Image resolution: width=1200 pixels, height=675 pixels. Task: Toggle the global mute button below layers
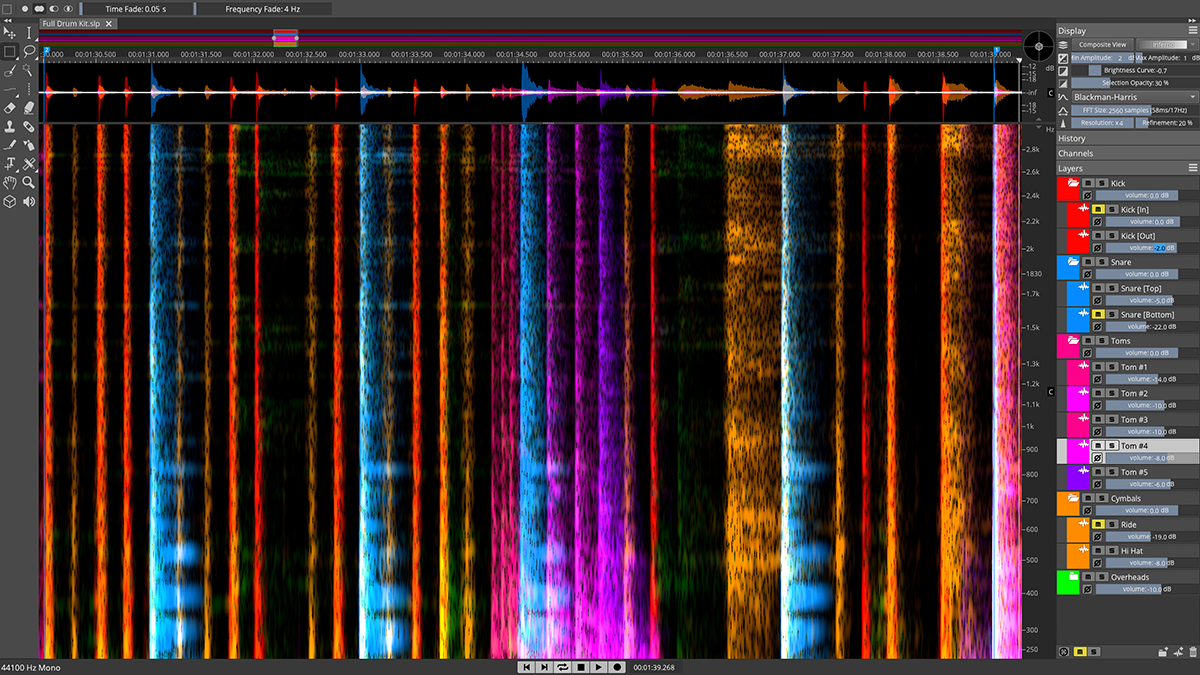(1081, 651)
